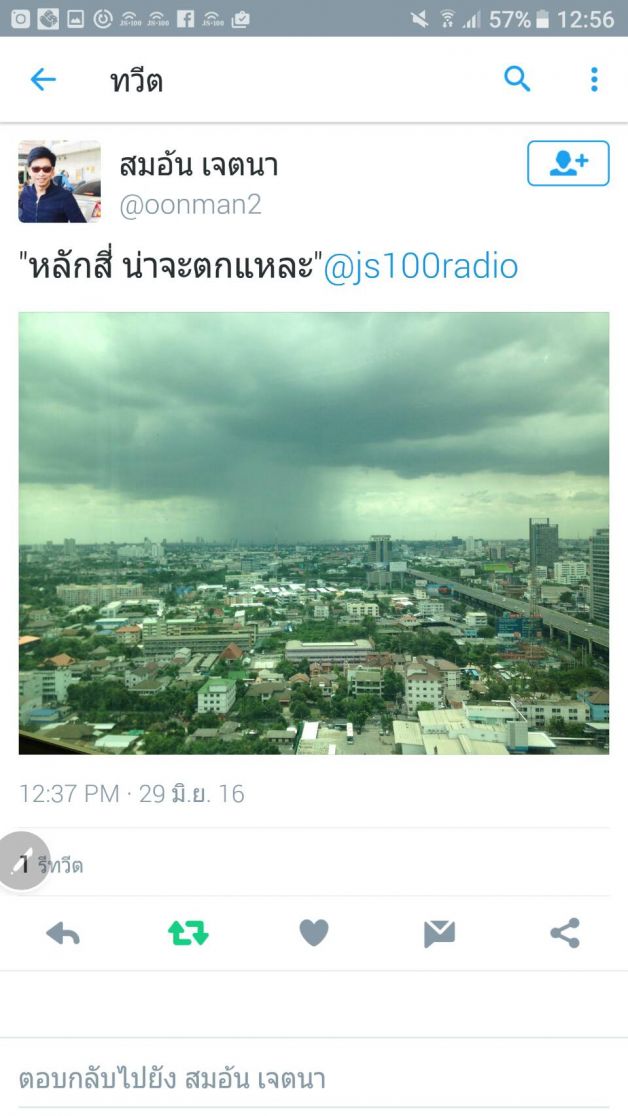Tap the share icon
The height and width of the screenshot is (1116, 628).
[565, 933]
